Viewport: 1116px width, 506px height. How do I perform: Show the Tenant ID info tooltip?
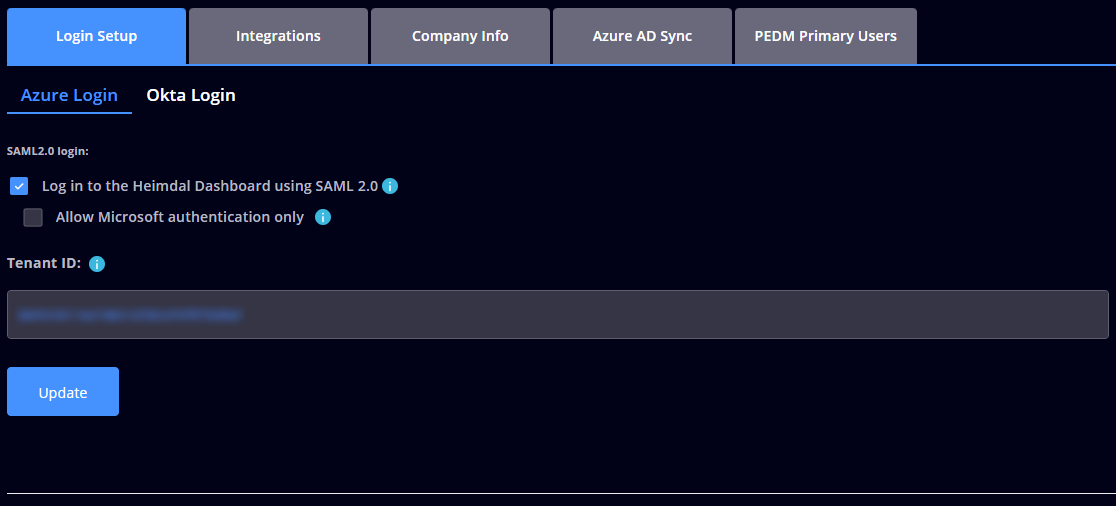coord(97,264)
